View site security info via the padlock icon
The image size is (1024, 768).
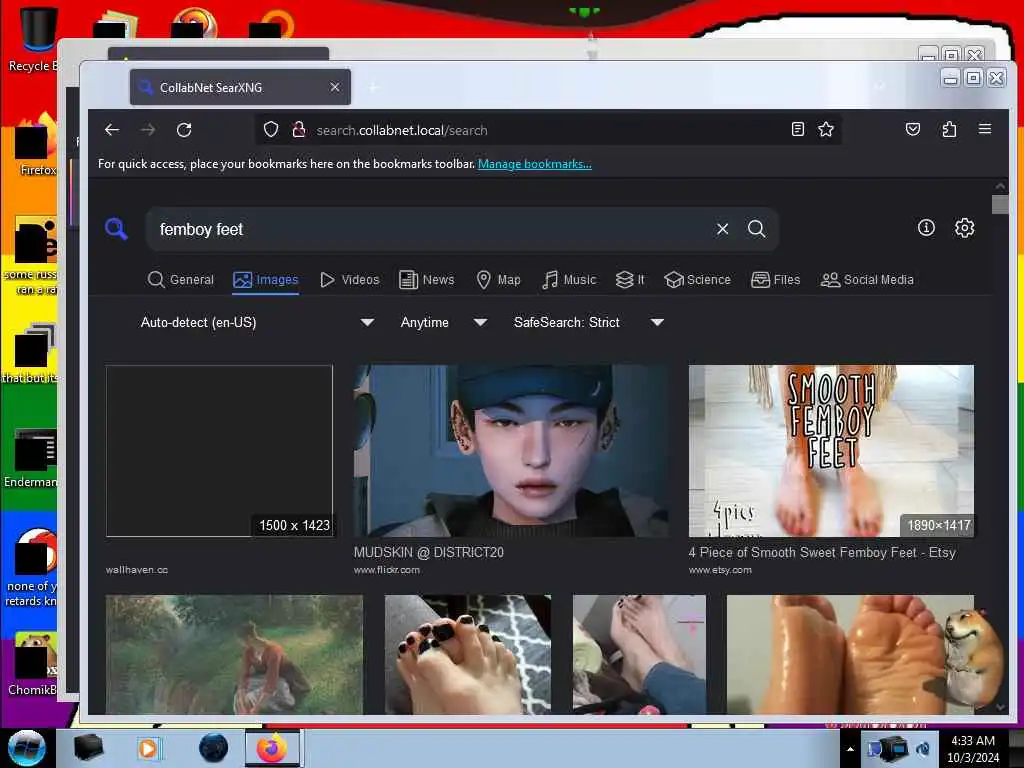pos(299,130)
